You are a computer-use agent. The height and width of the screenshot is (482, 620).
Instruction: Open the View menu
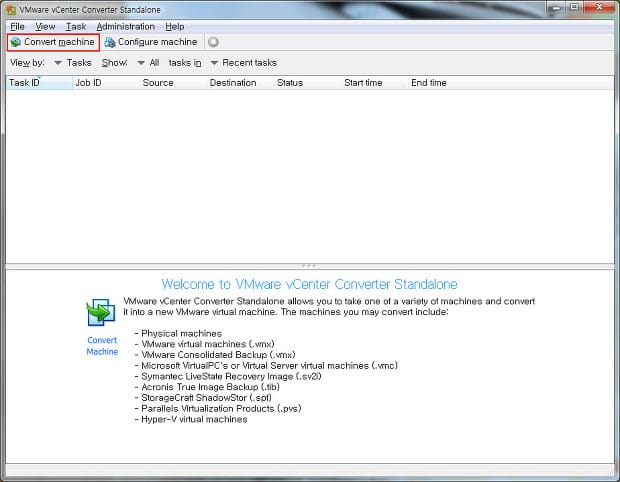click(x=45, y=26)
